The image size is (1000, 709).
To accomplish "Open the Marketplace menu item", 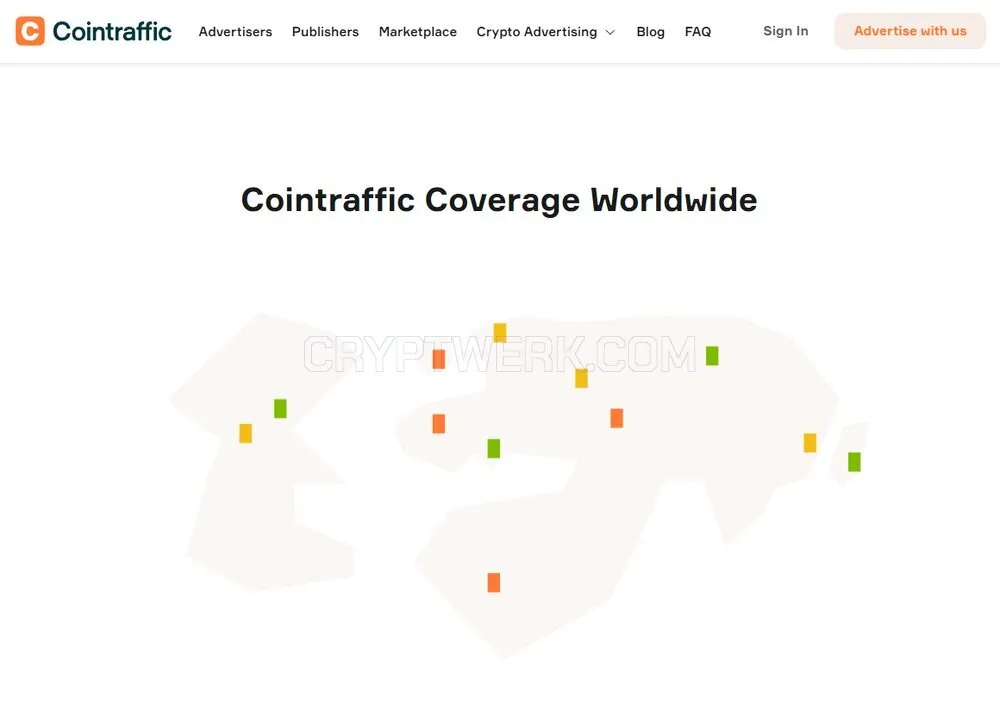I will click(x=418, y=31).
